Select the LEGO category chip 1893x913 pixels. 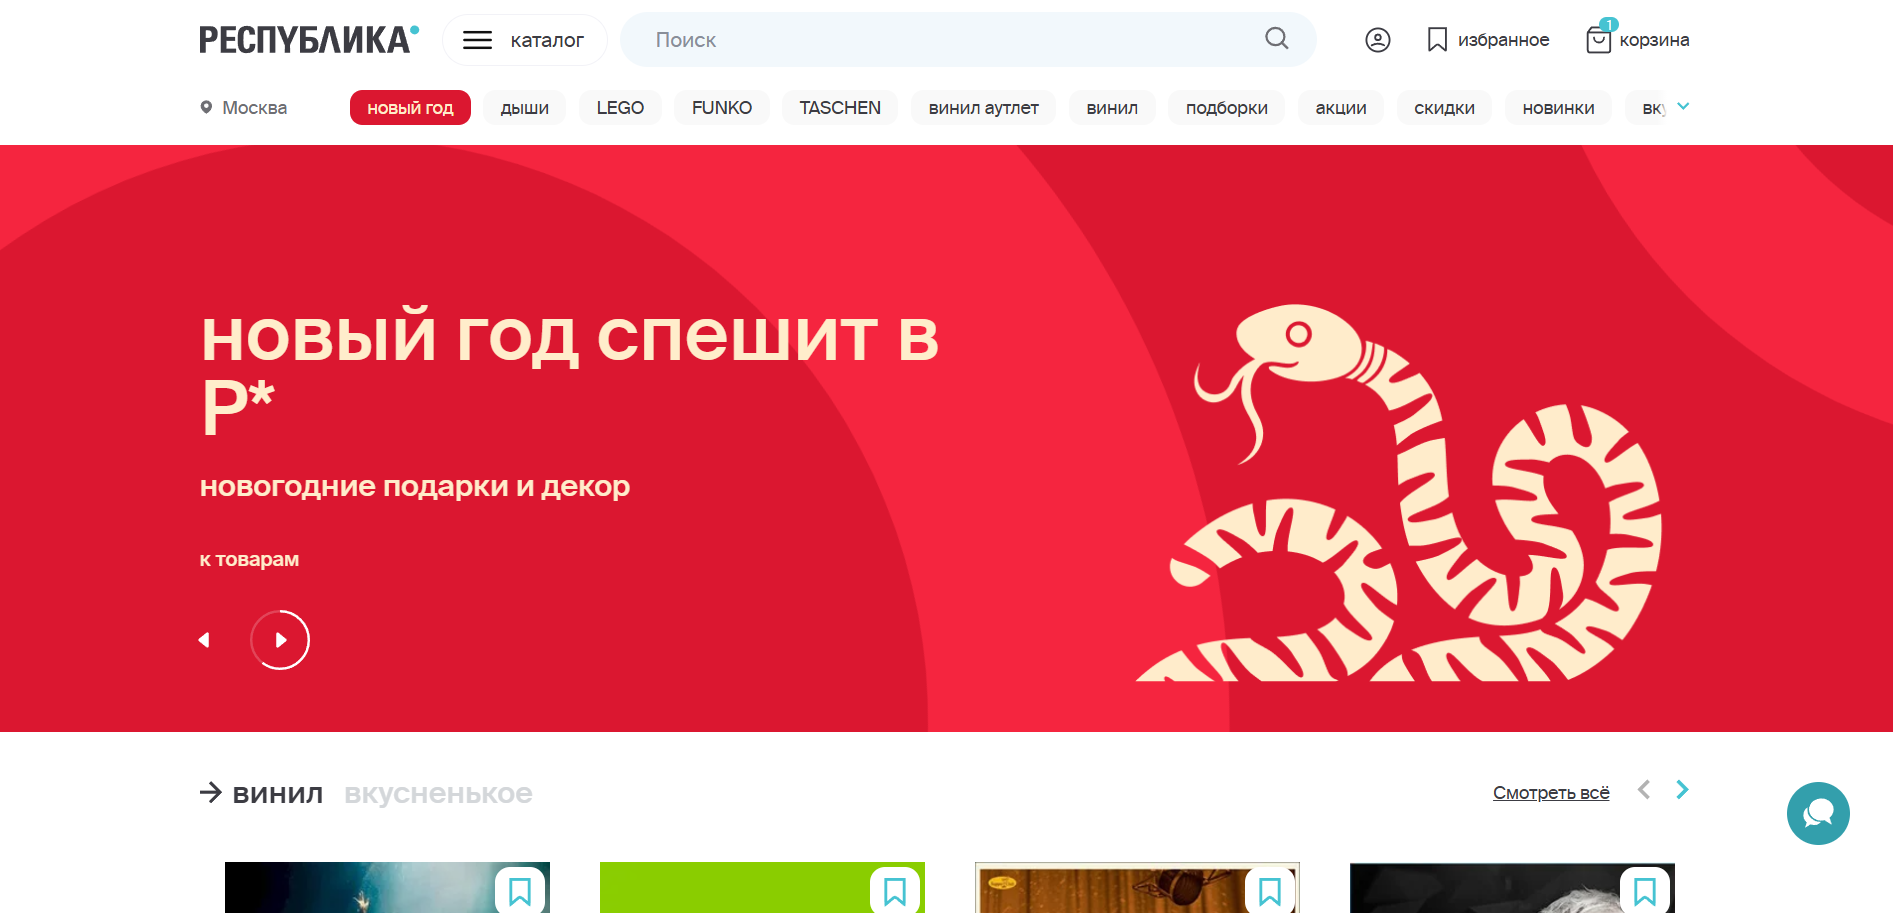[620, 108]
